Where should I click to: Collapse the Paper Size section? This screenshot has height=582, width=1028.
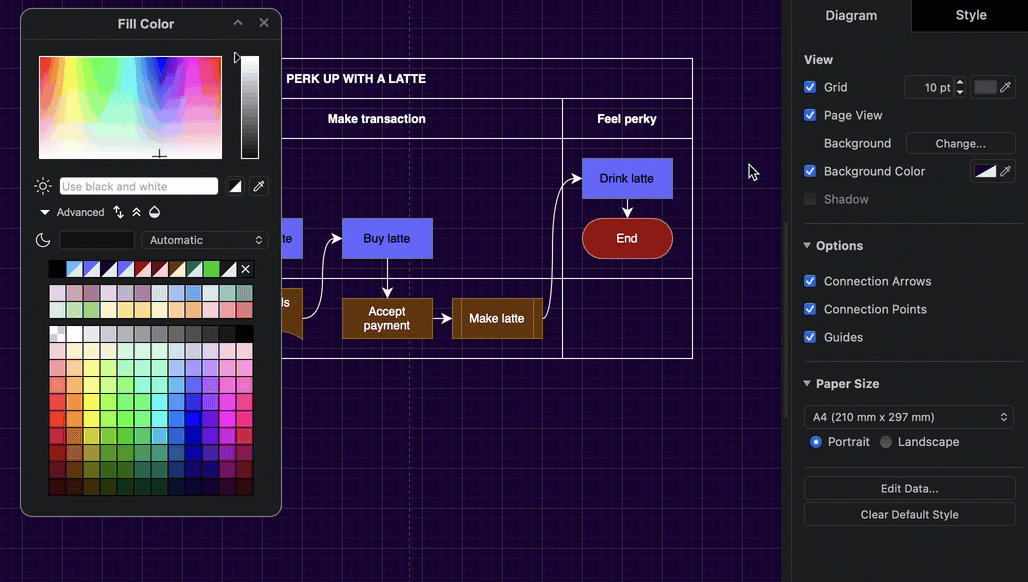click(807, 383)
